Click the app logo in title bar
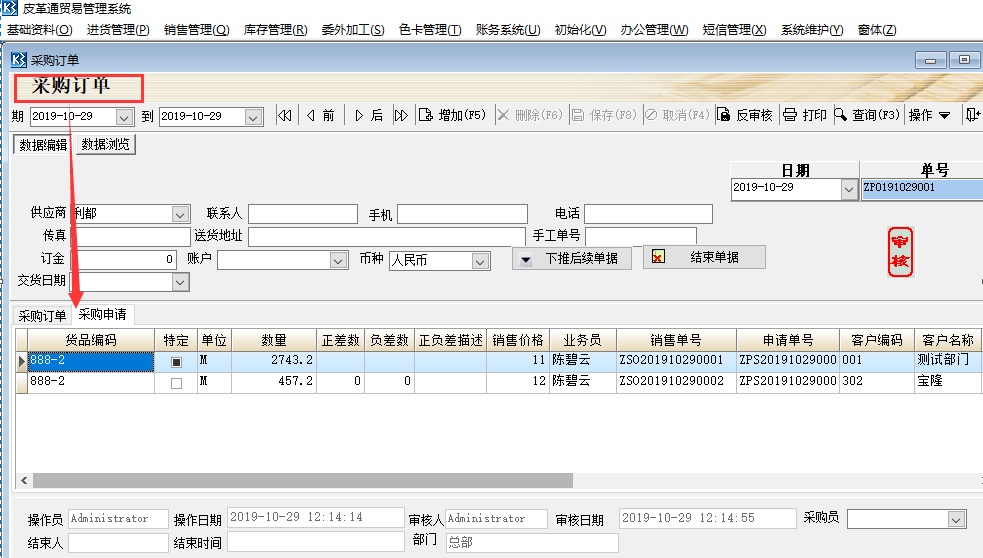Image resolution: width=983 pixels, height=558 pixels. 10,8
